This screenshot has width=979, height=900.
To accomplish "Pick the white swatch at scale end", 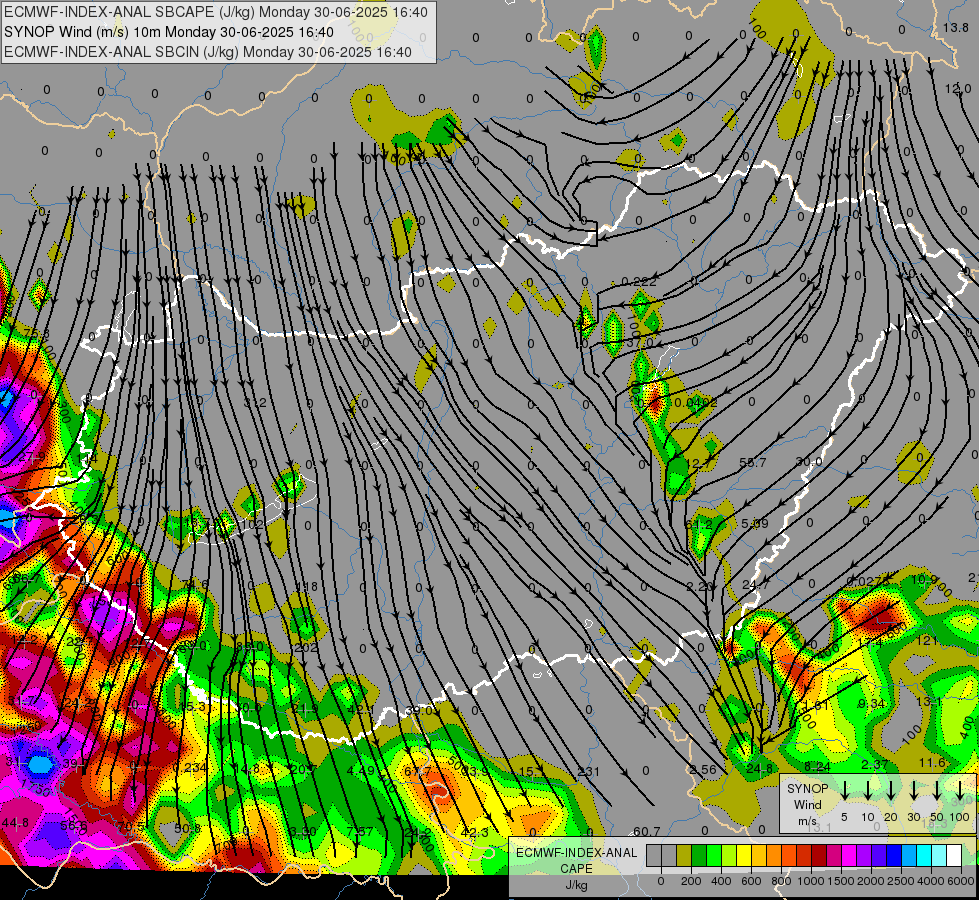I will click(x=954, y=855).
